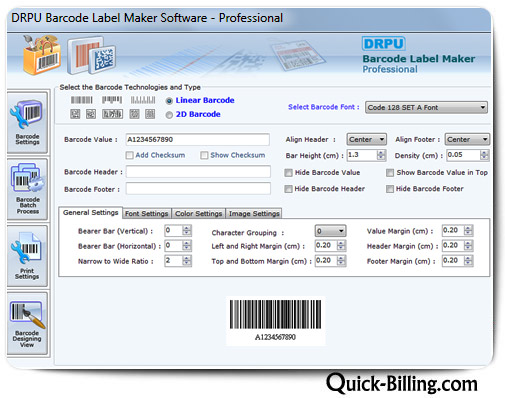Image resolution: width=505 pixels, height=398 pixels.
Task: Click the Bar Height value field
Action: coord(362,155)
